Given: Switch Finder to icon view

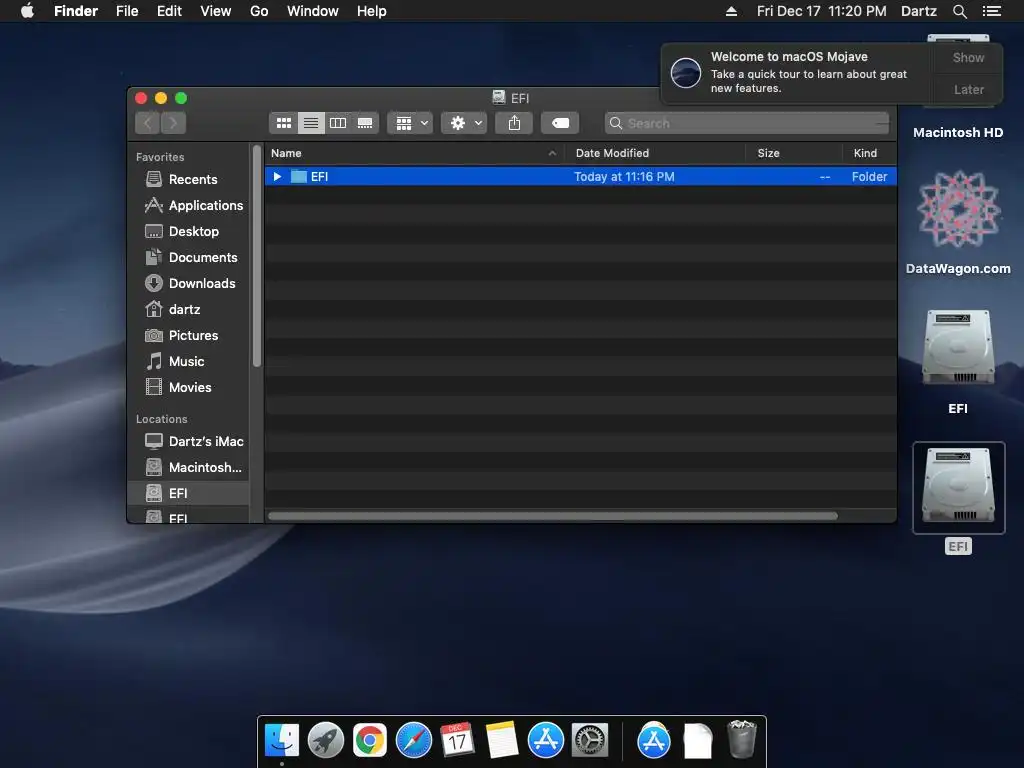Looking at the screenshot, I should point(283,123).
